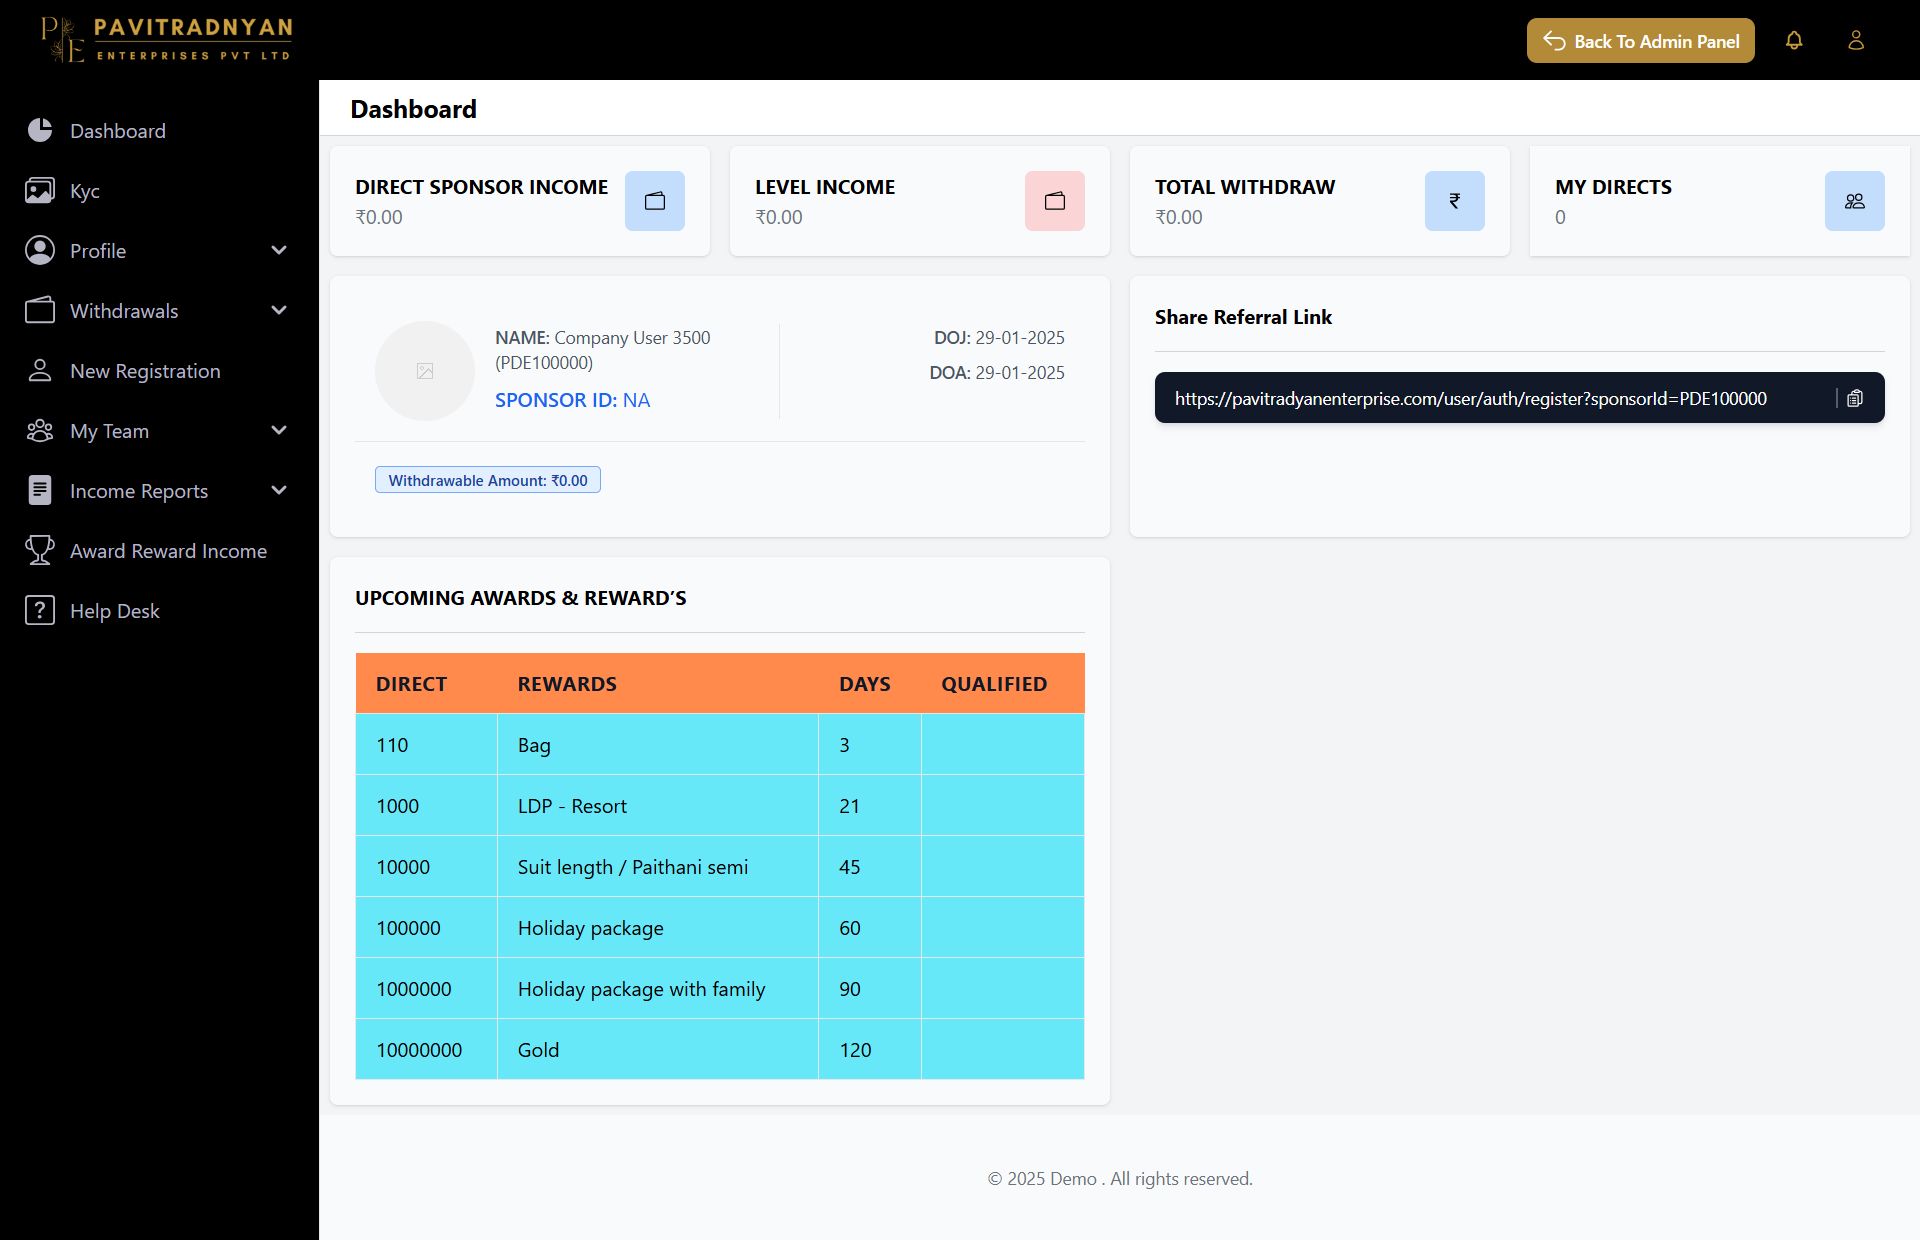Go to New Registration page

click(145, 371)
